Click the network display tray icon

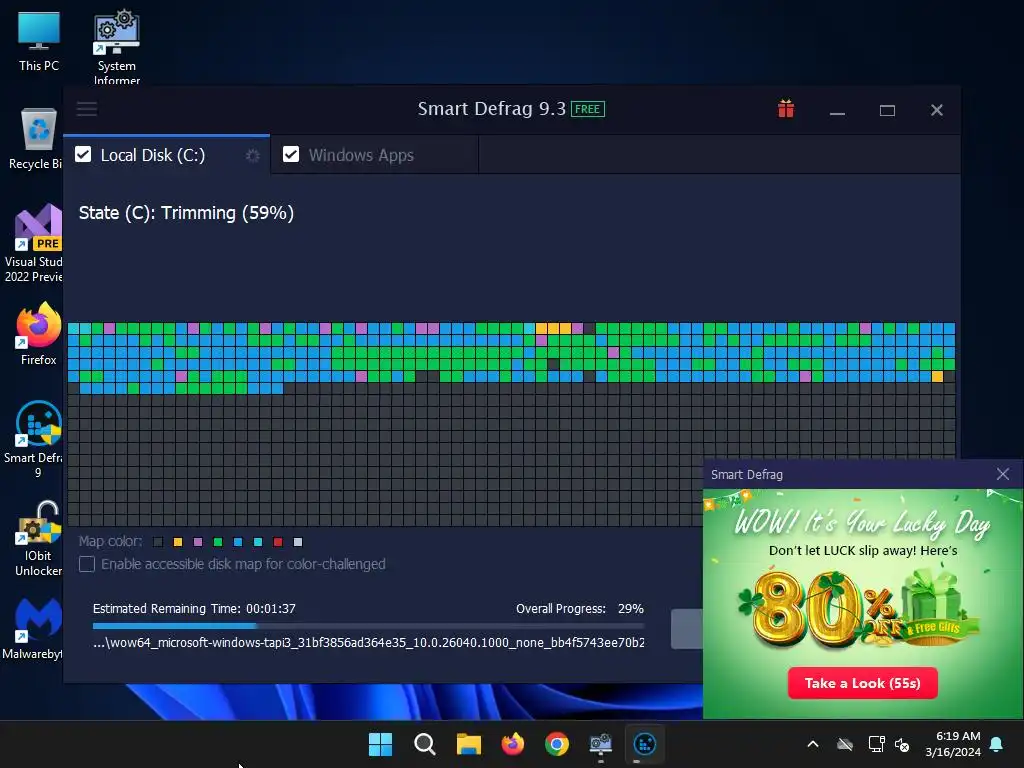[876, 744]
